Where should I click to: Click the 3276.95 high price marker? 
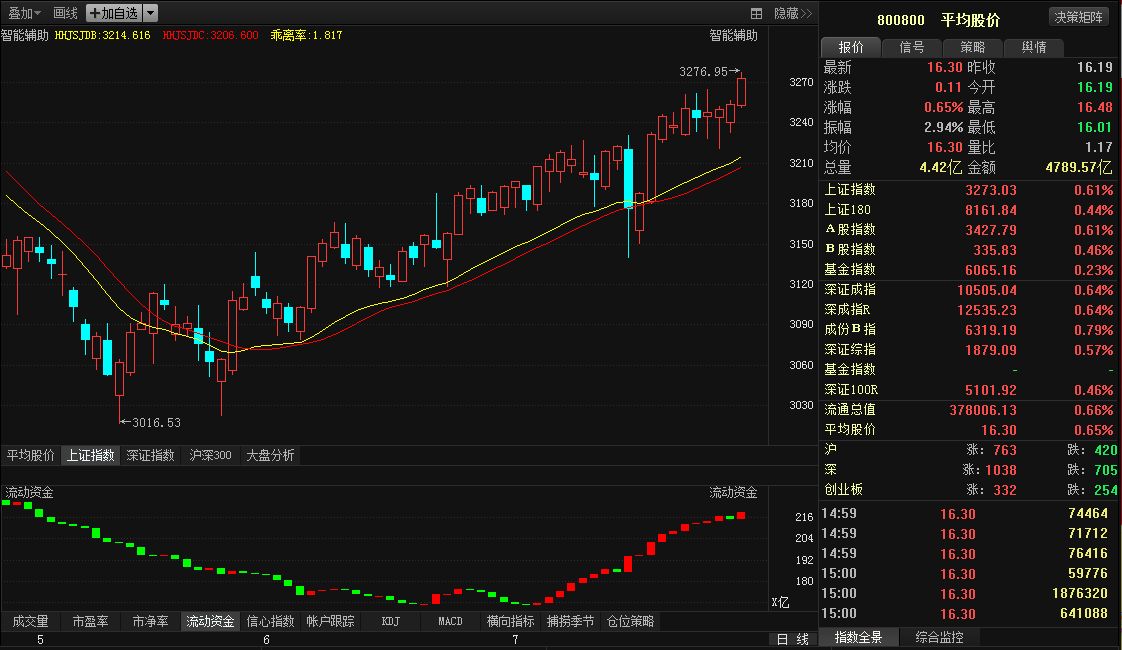pos(703,72)
